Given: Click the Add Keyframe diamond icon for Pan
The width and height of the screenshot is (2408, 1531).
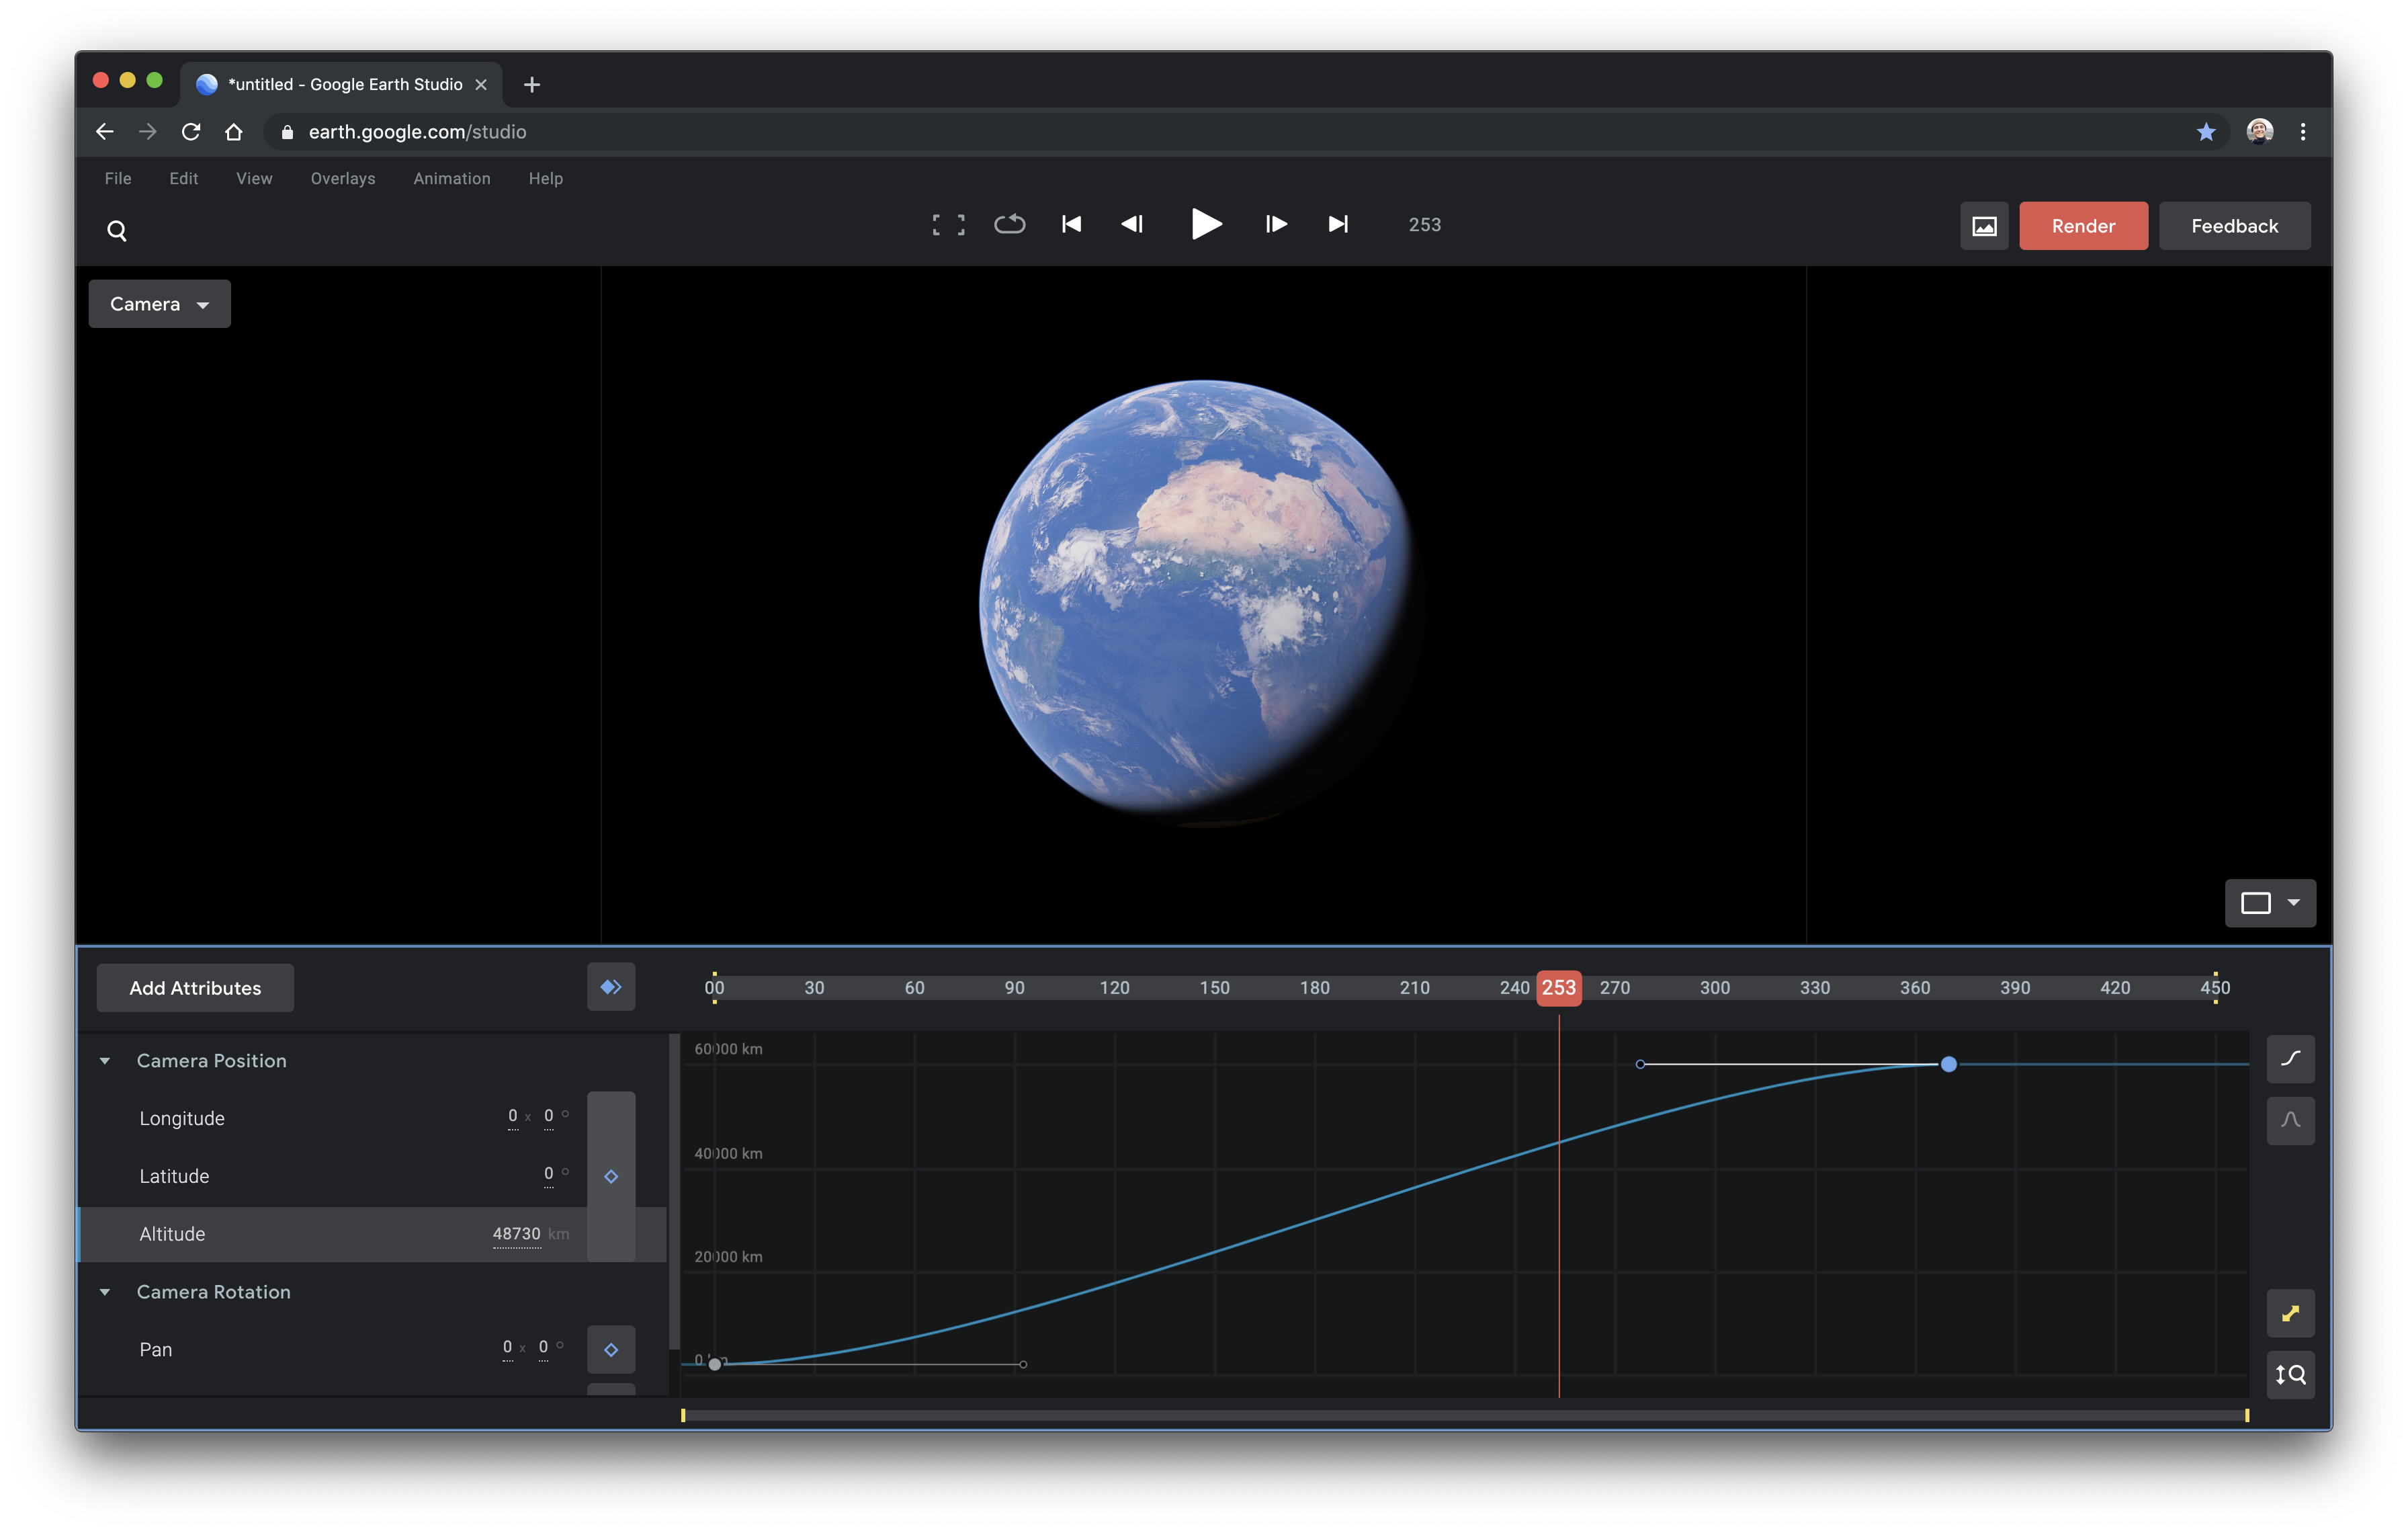Looking at the screenshot, I should coord(611,1348).
